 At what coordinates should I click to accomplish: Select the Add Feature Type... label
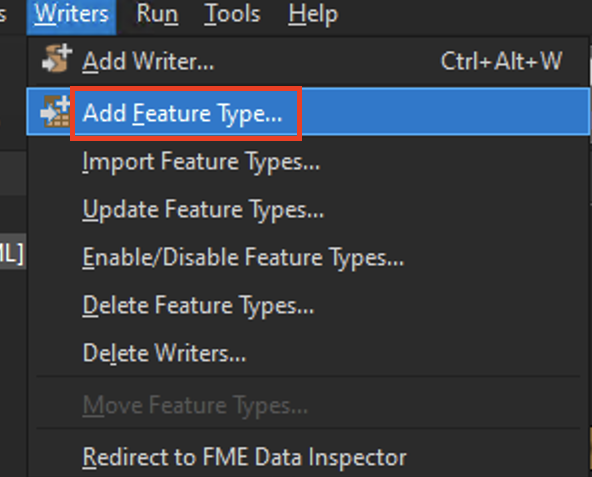[182, 113]
